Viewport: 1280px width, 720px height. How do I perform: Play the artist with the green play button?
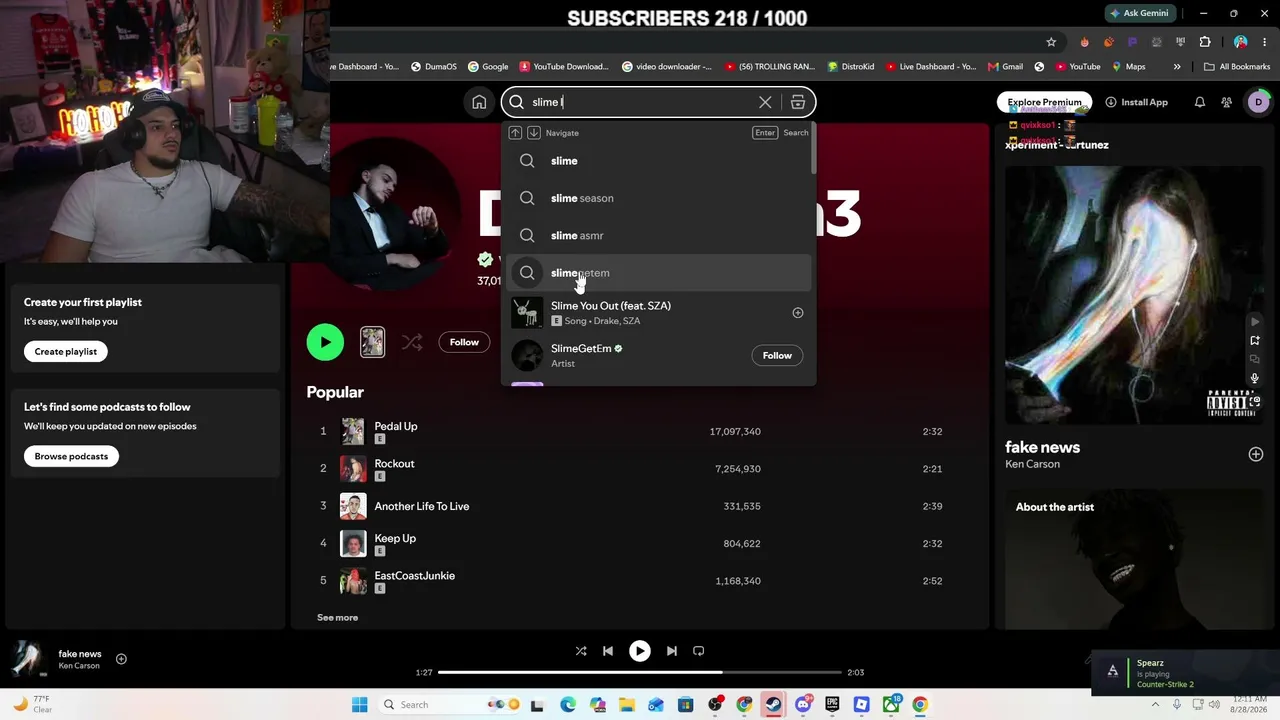tap(325, 342)
